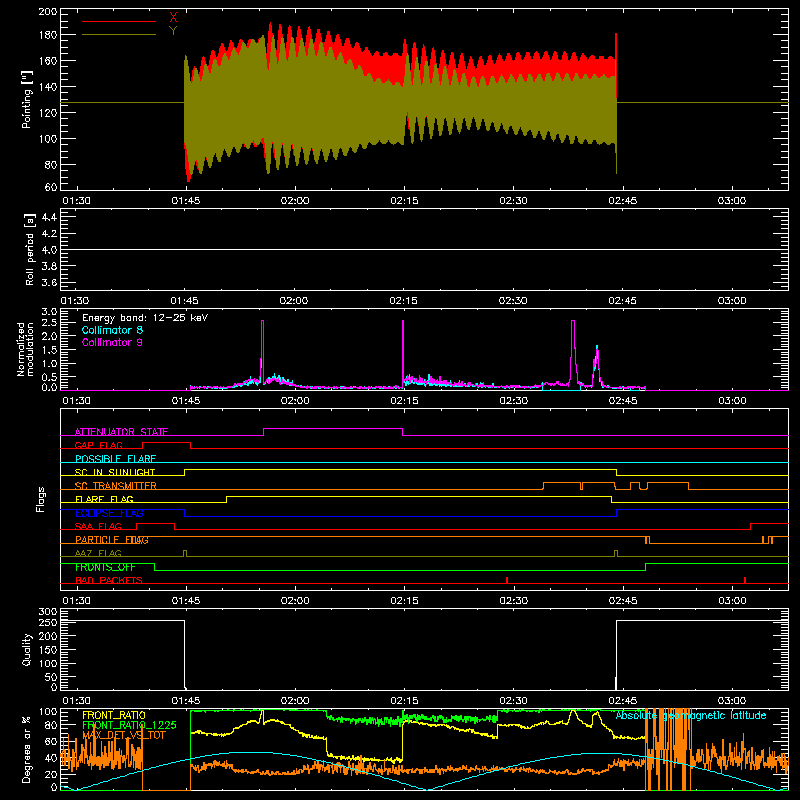The width and height of the screenshot is (800, 800).
Task: Click the MAX_DET_VS_TOT legend entry
Action: click(x=124, y=735)
